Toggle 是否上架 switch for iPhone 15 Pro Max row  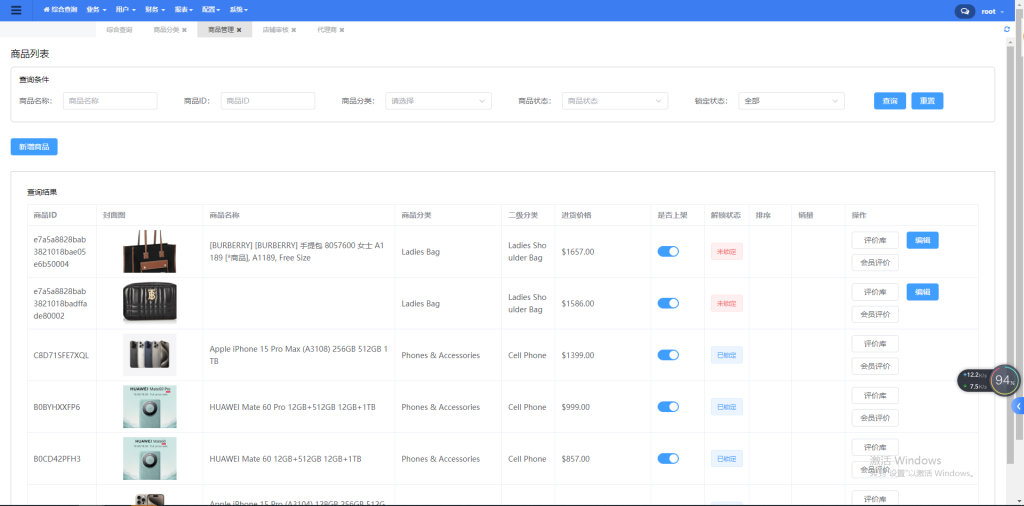668,355
